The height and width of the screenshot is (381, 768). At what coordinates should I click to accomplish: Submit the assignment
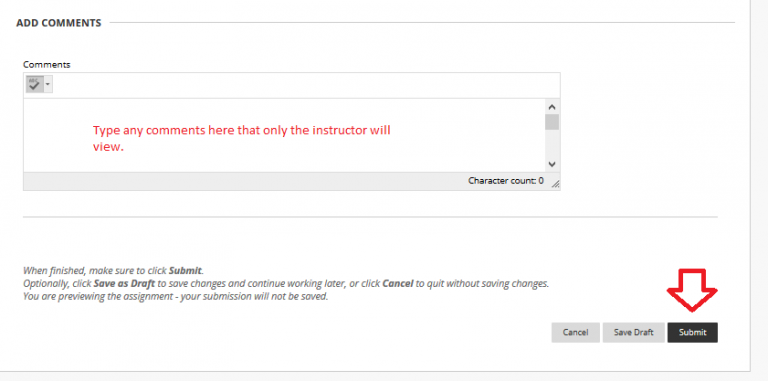[693, 332]
